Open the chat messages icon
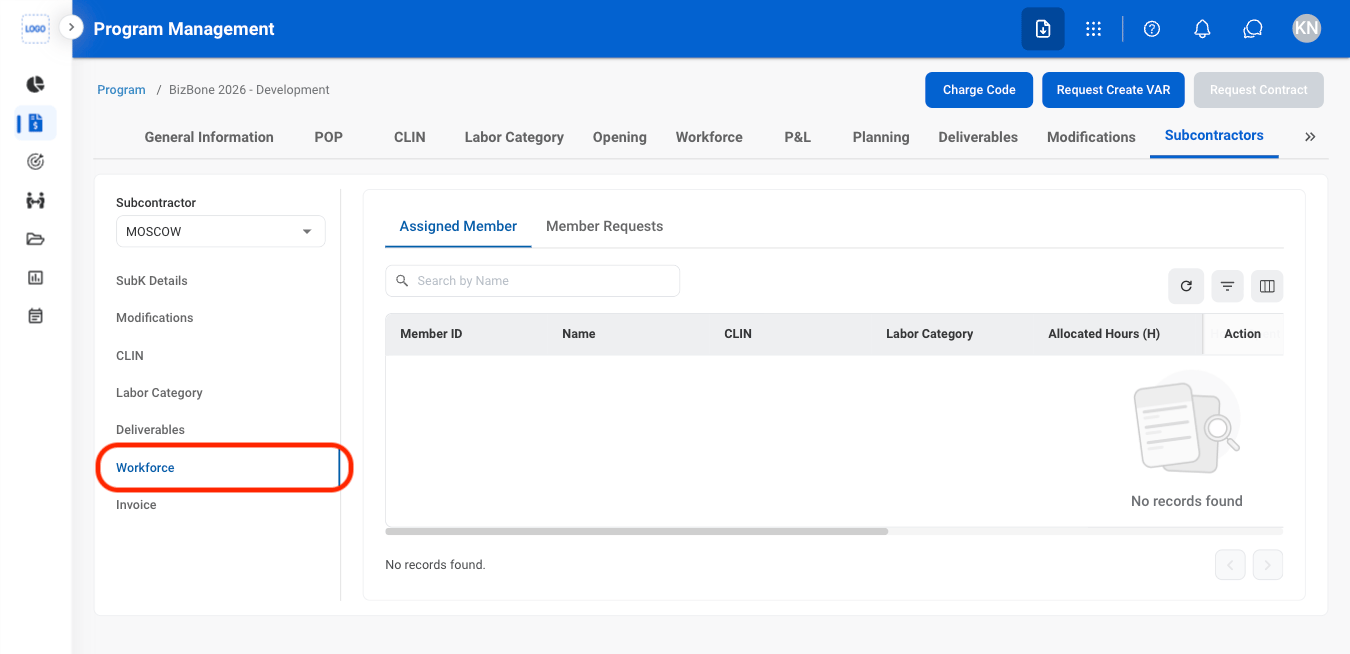The width and height of the screenshot is (1350, 654). [x=1253, y=29]
